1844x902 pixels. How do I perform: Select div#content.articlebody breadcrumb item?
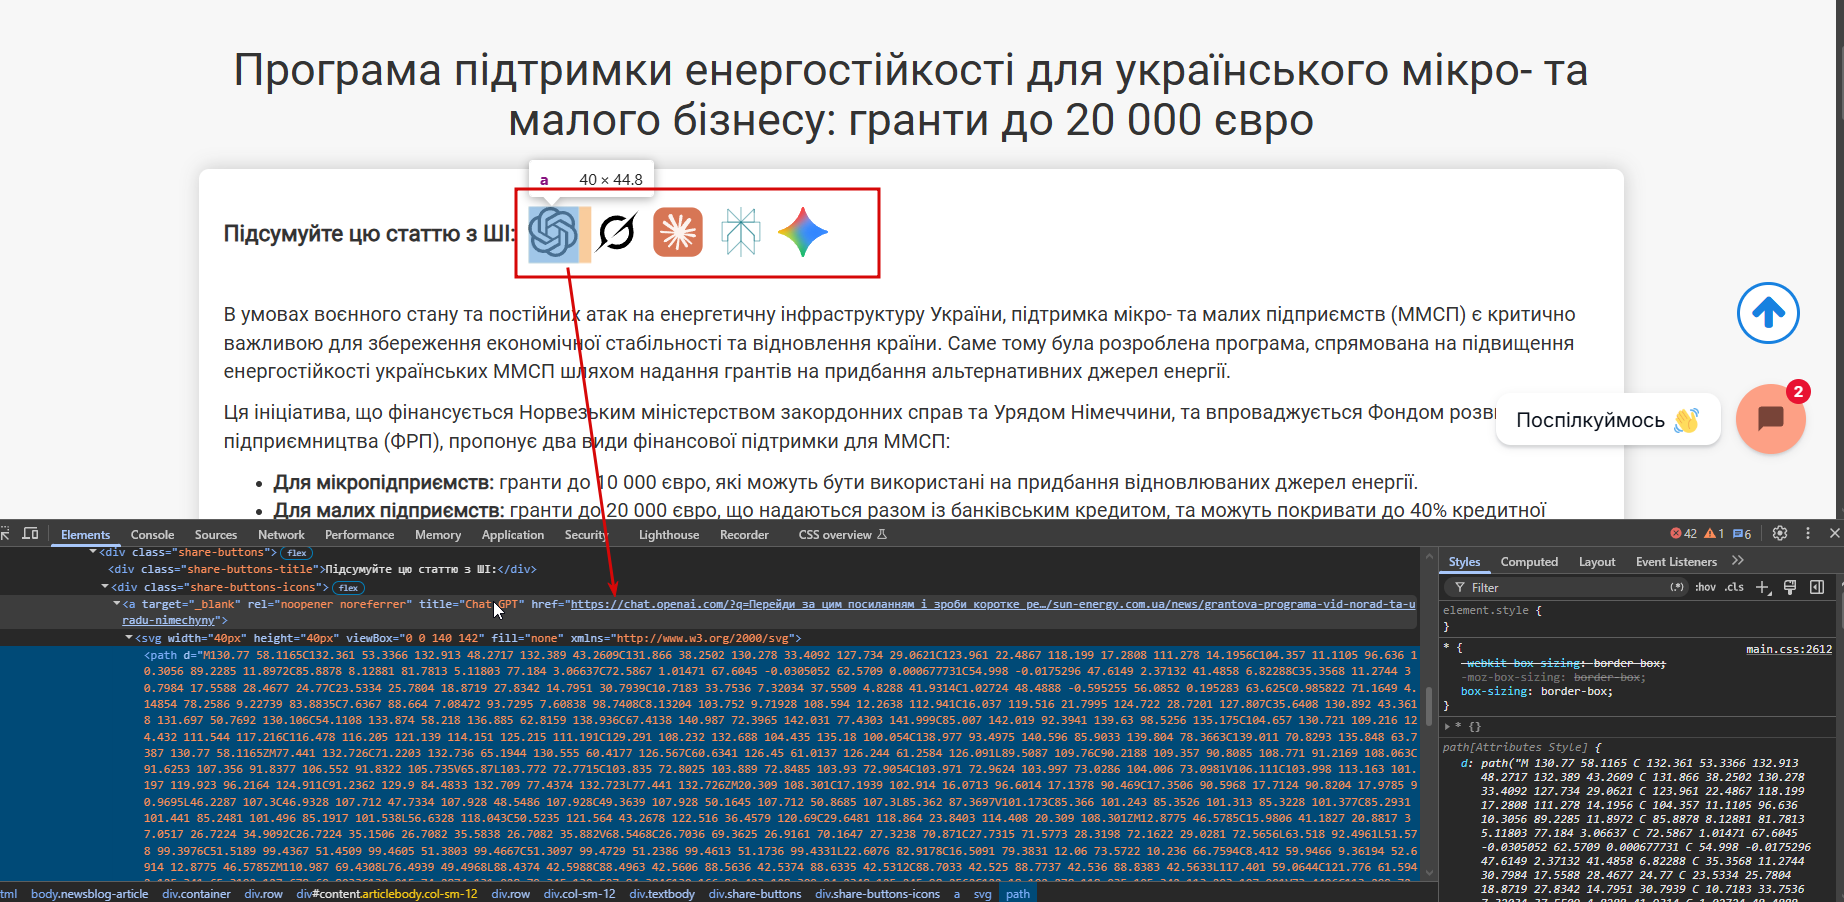(x=387, y=894)
